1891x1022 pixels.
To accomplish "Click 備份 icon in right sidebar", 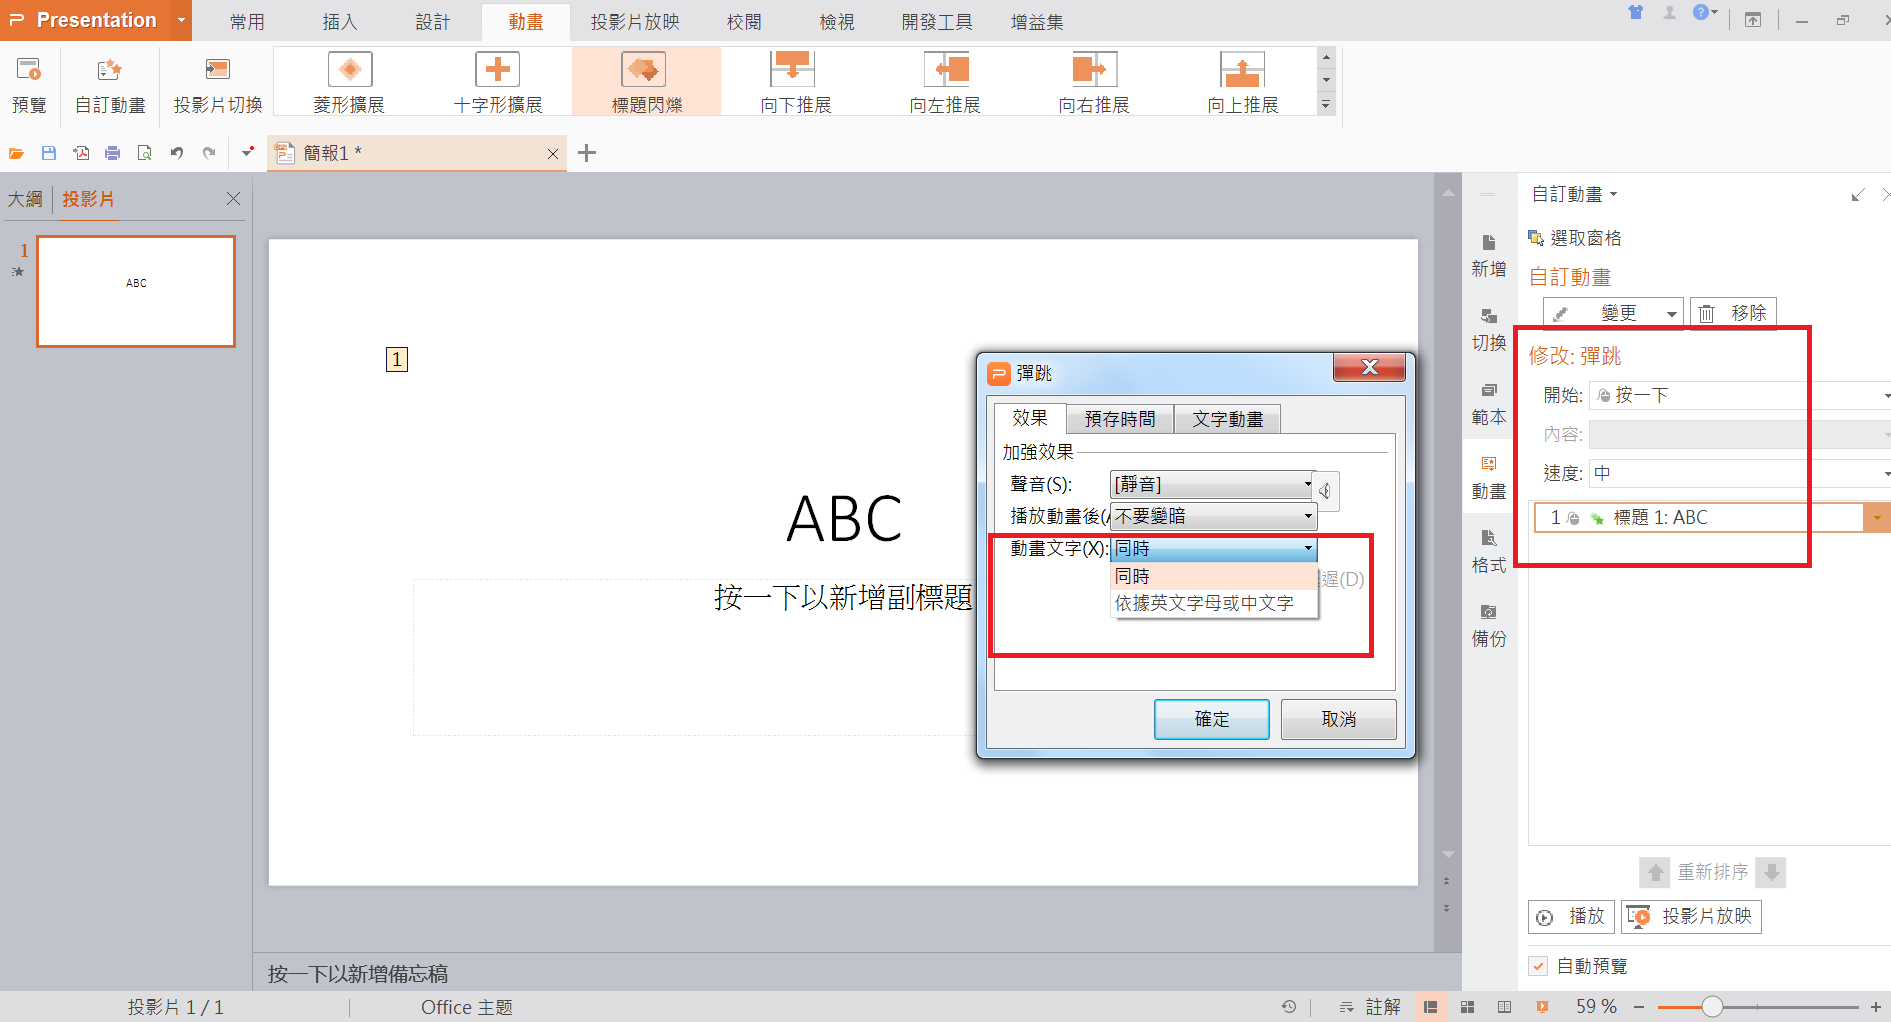I will 1488,626.
